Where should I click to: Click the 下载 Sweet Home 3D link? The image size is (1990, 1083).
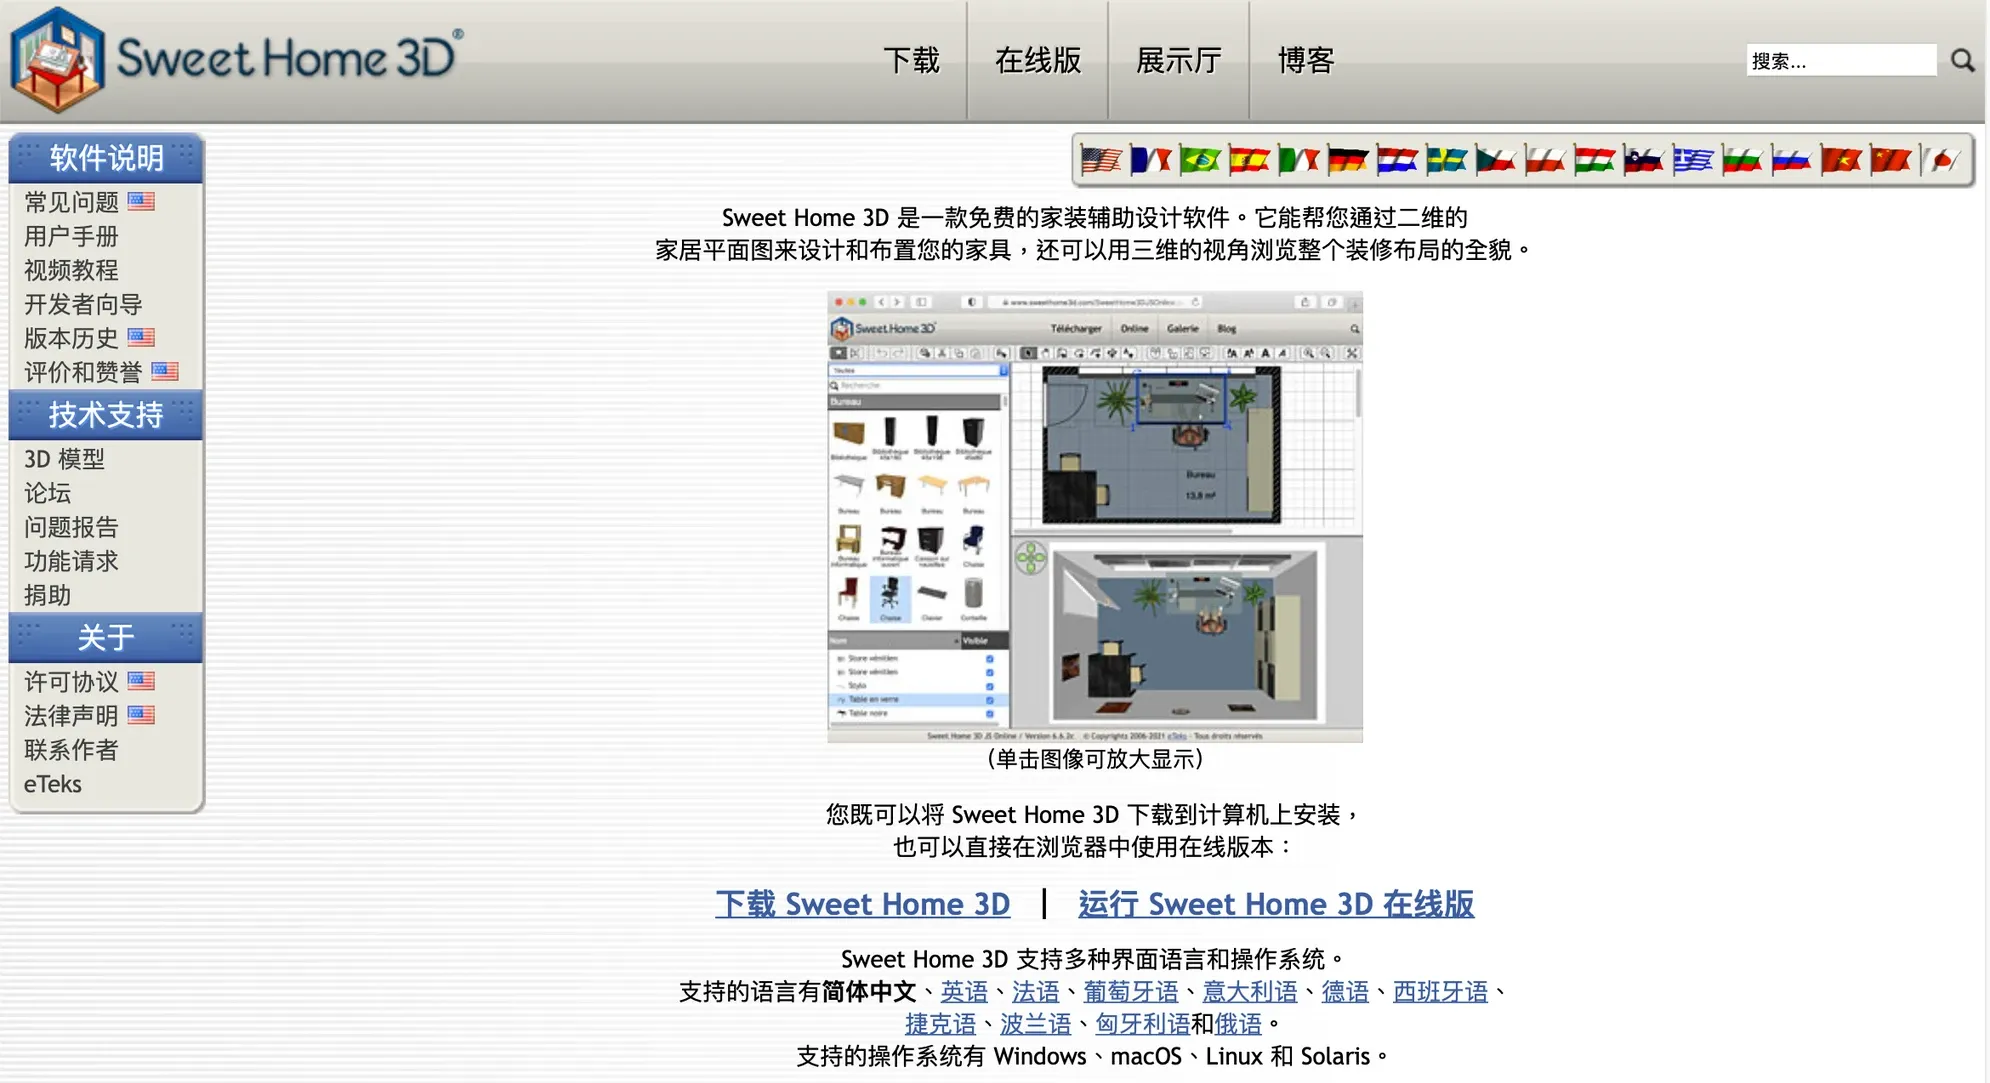(863, 904)
